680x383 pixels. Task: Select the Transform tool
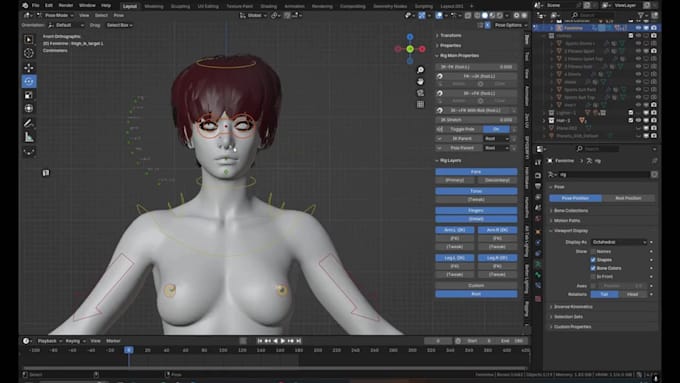point(29,108)
